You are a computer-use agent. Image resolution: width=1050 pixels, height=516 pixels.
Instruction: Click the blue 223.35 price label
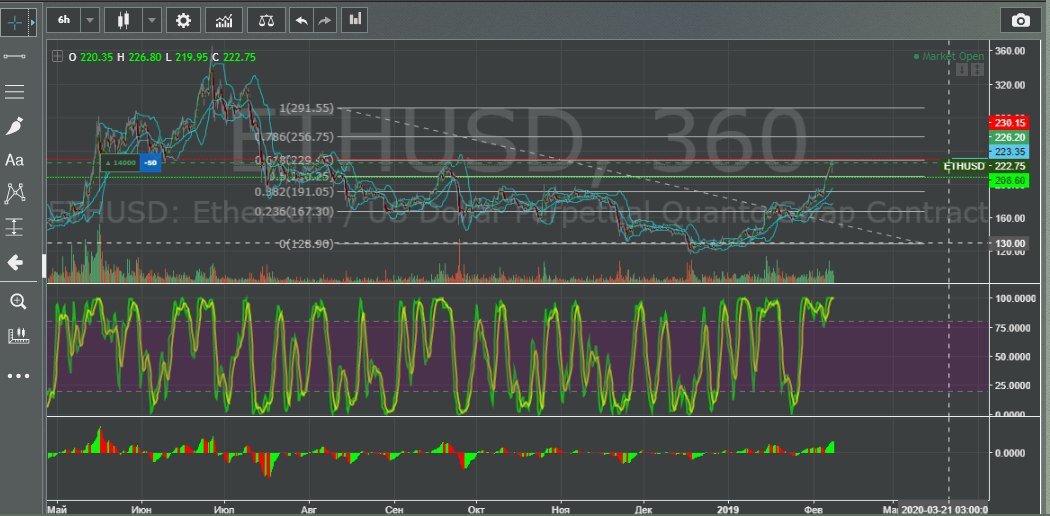pyautogui.click(x=1007, y=152)
